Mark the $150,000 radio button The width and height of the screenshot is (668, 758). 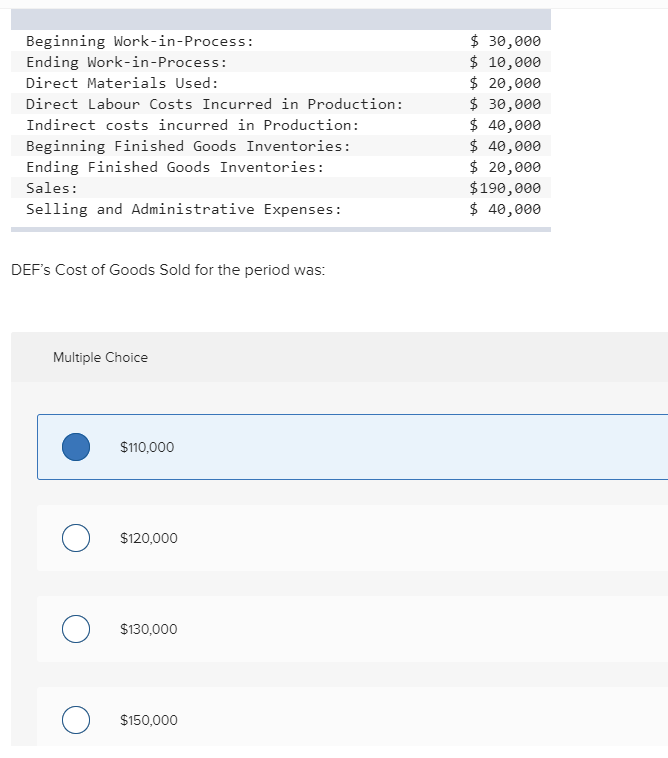click(x=76, y=720)
